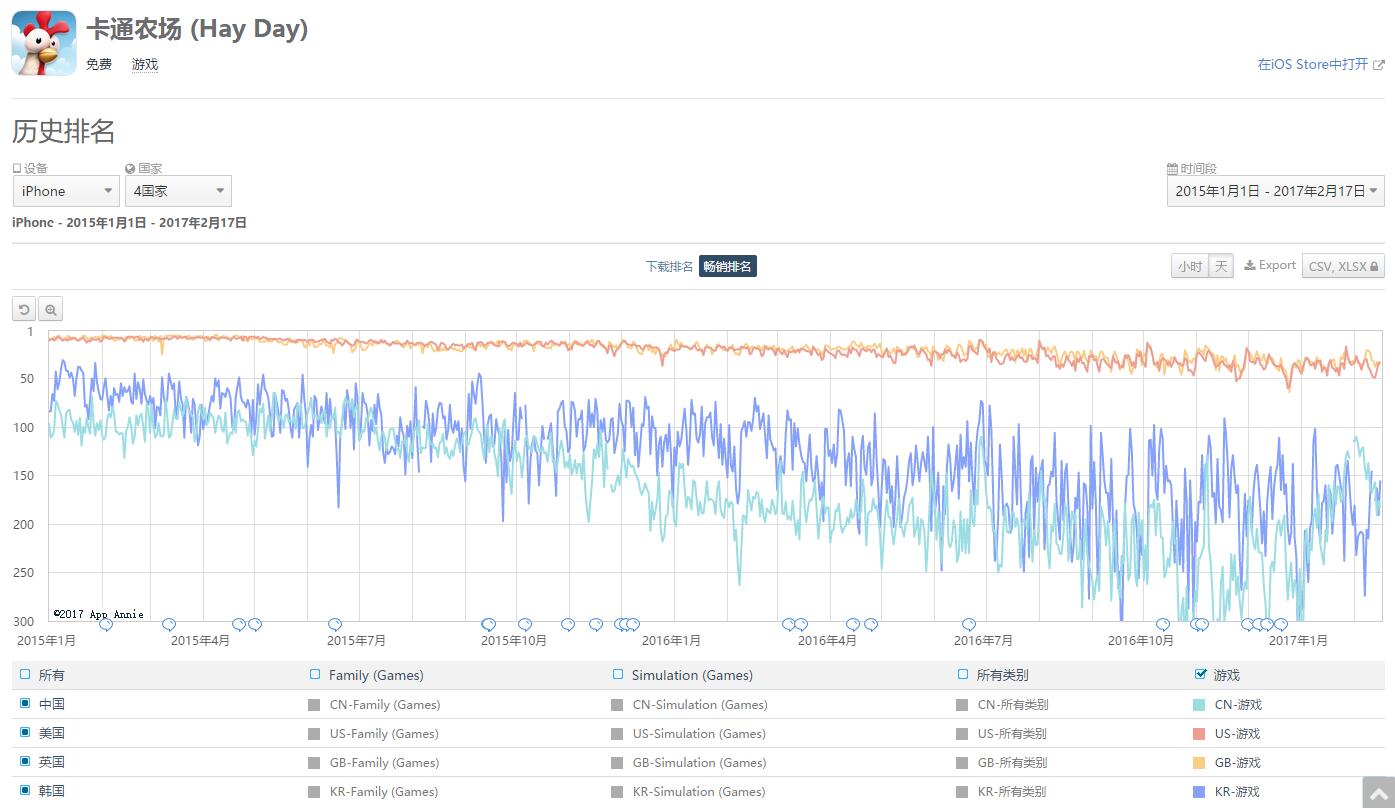Open the 在iOS Store中打开 link
The height and width of the screenshot is (808, 1395).
[1312, 65]
